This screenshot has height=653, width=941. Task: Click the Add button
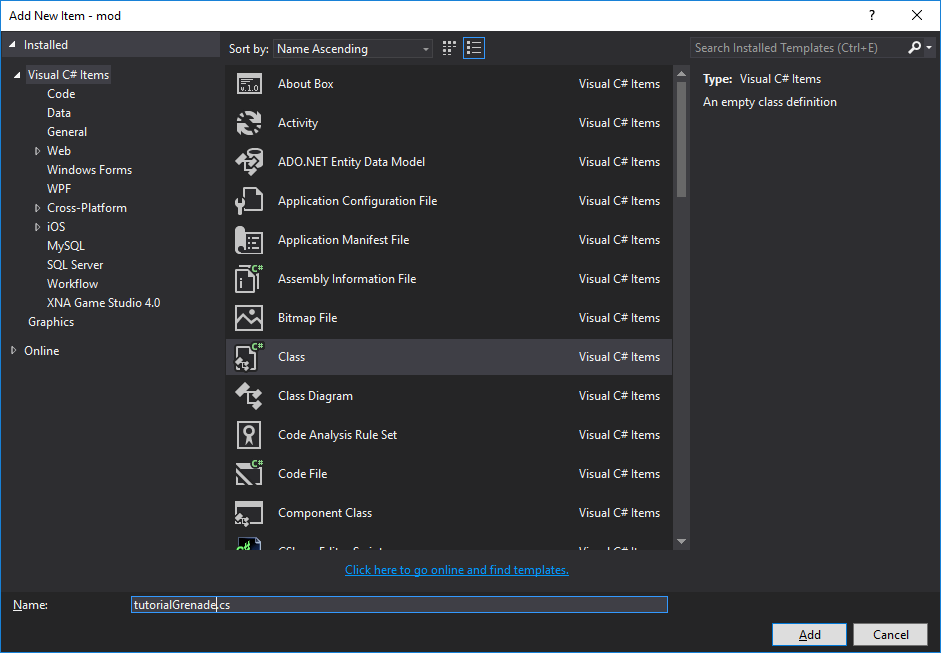[x=809, y=634]
